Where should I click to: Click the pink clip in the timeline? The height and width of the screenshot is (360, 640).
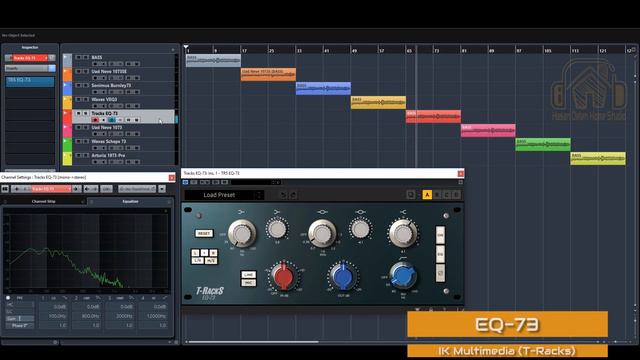coord(488,130)
